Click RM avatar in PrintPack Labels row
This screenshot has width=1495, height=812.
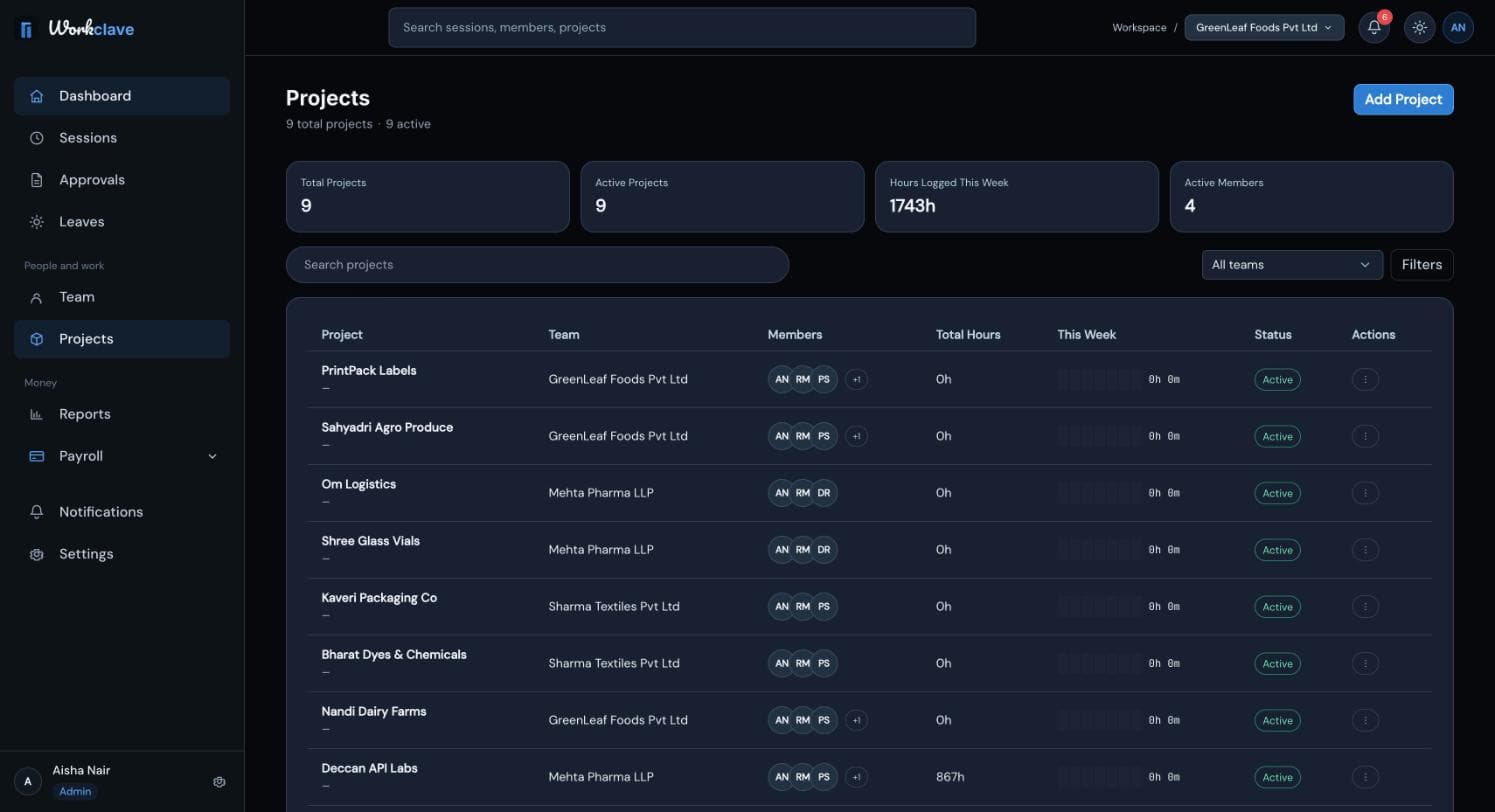click(x=802, y=380)
